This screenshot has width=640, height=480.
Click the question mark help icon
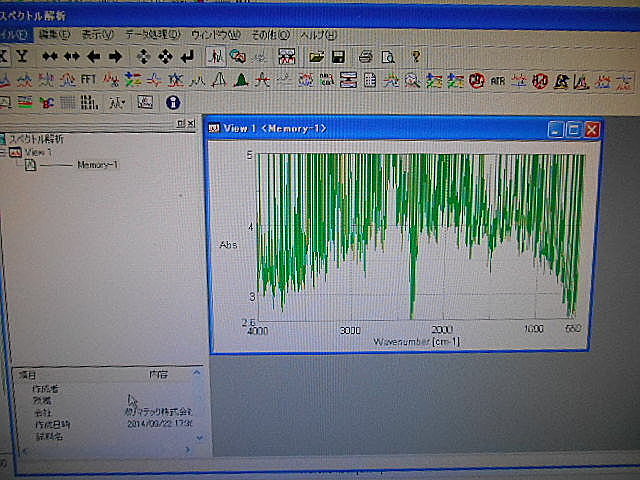[416, 56]
